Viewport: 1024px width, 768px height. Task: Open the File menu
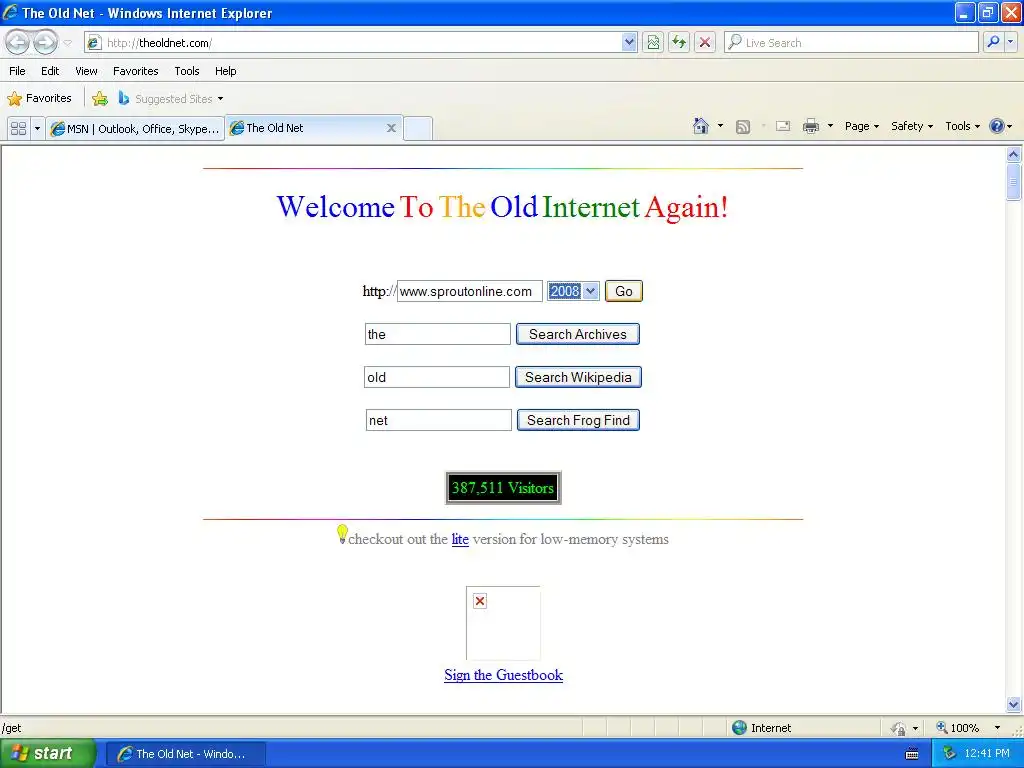[18, 71]
